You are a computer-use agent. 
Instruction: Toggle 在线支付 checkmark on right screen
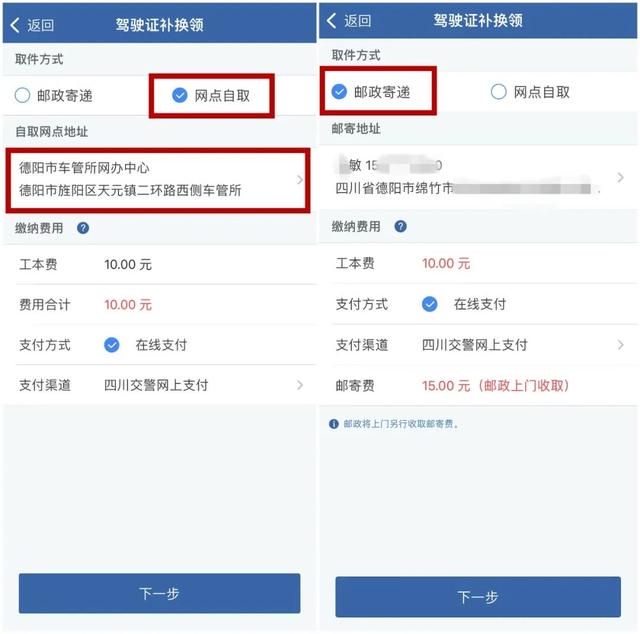click(429, 304)
